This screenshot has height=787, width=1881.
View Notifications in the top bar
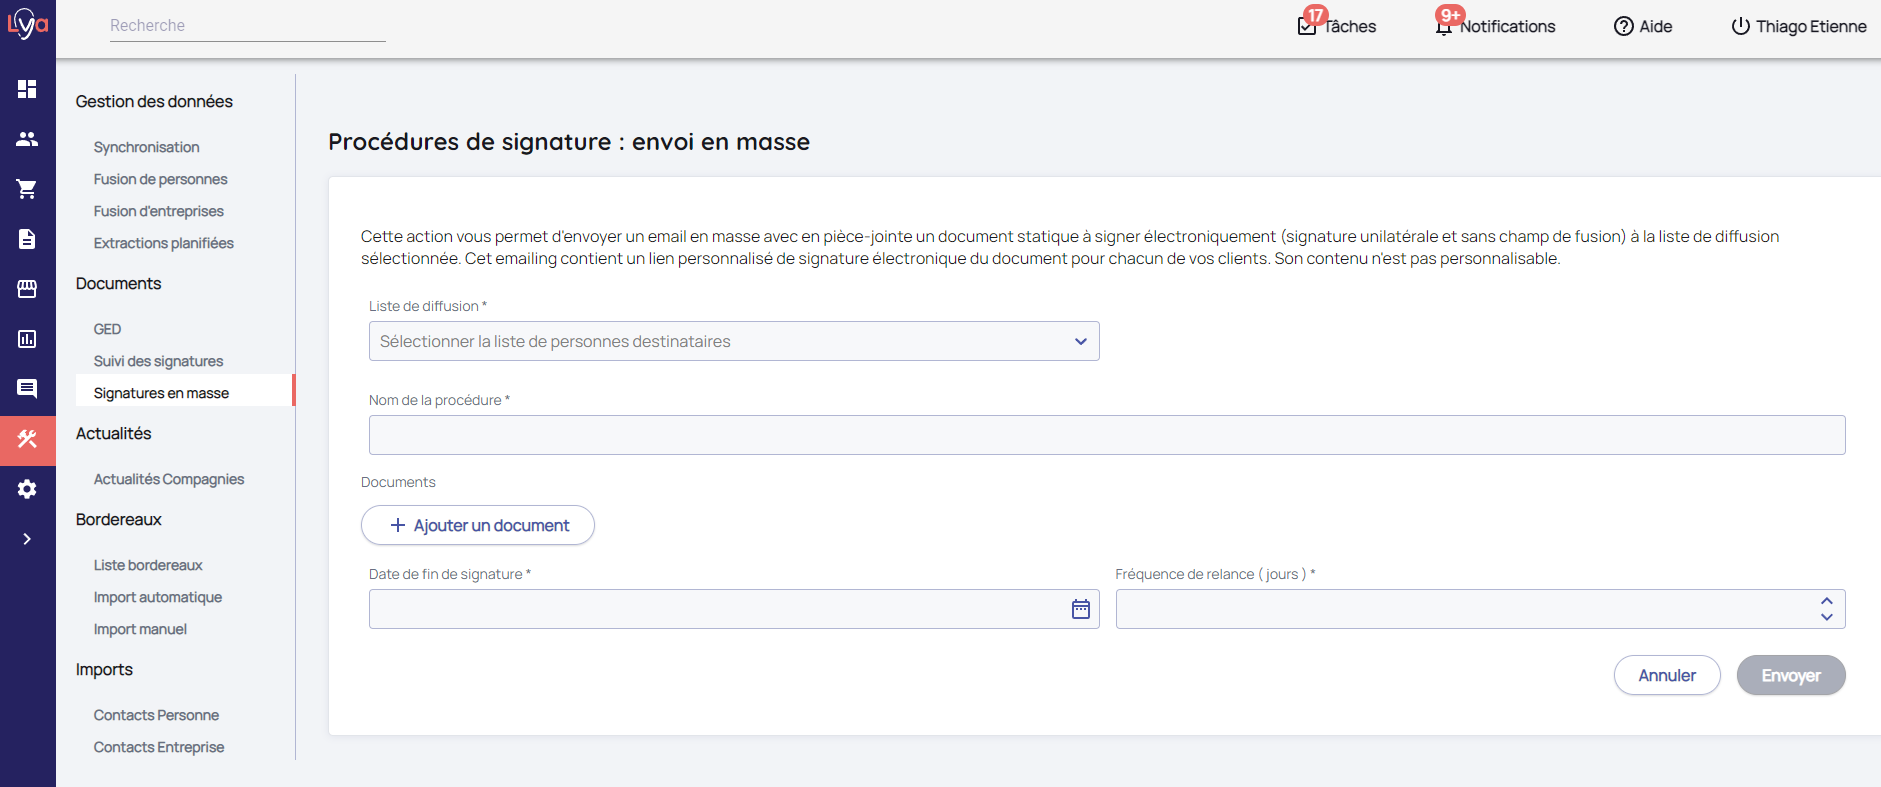(x=1496, y=26)
